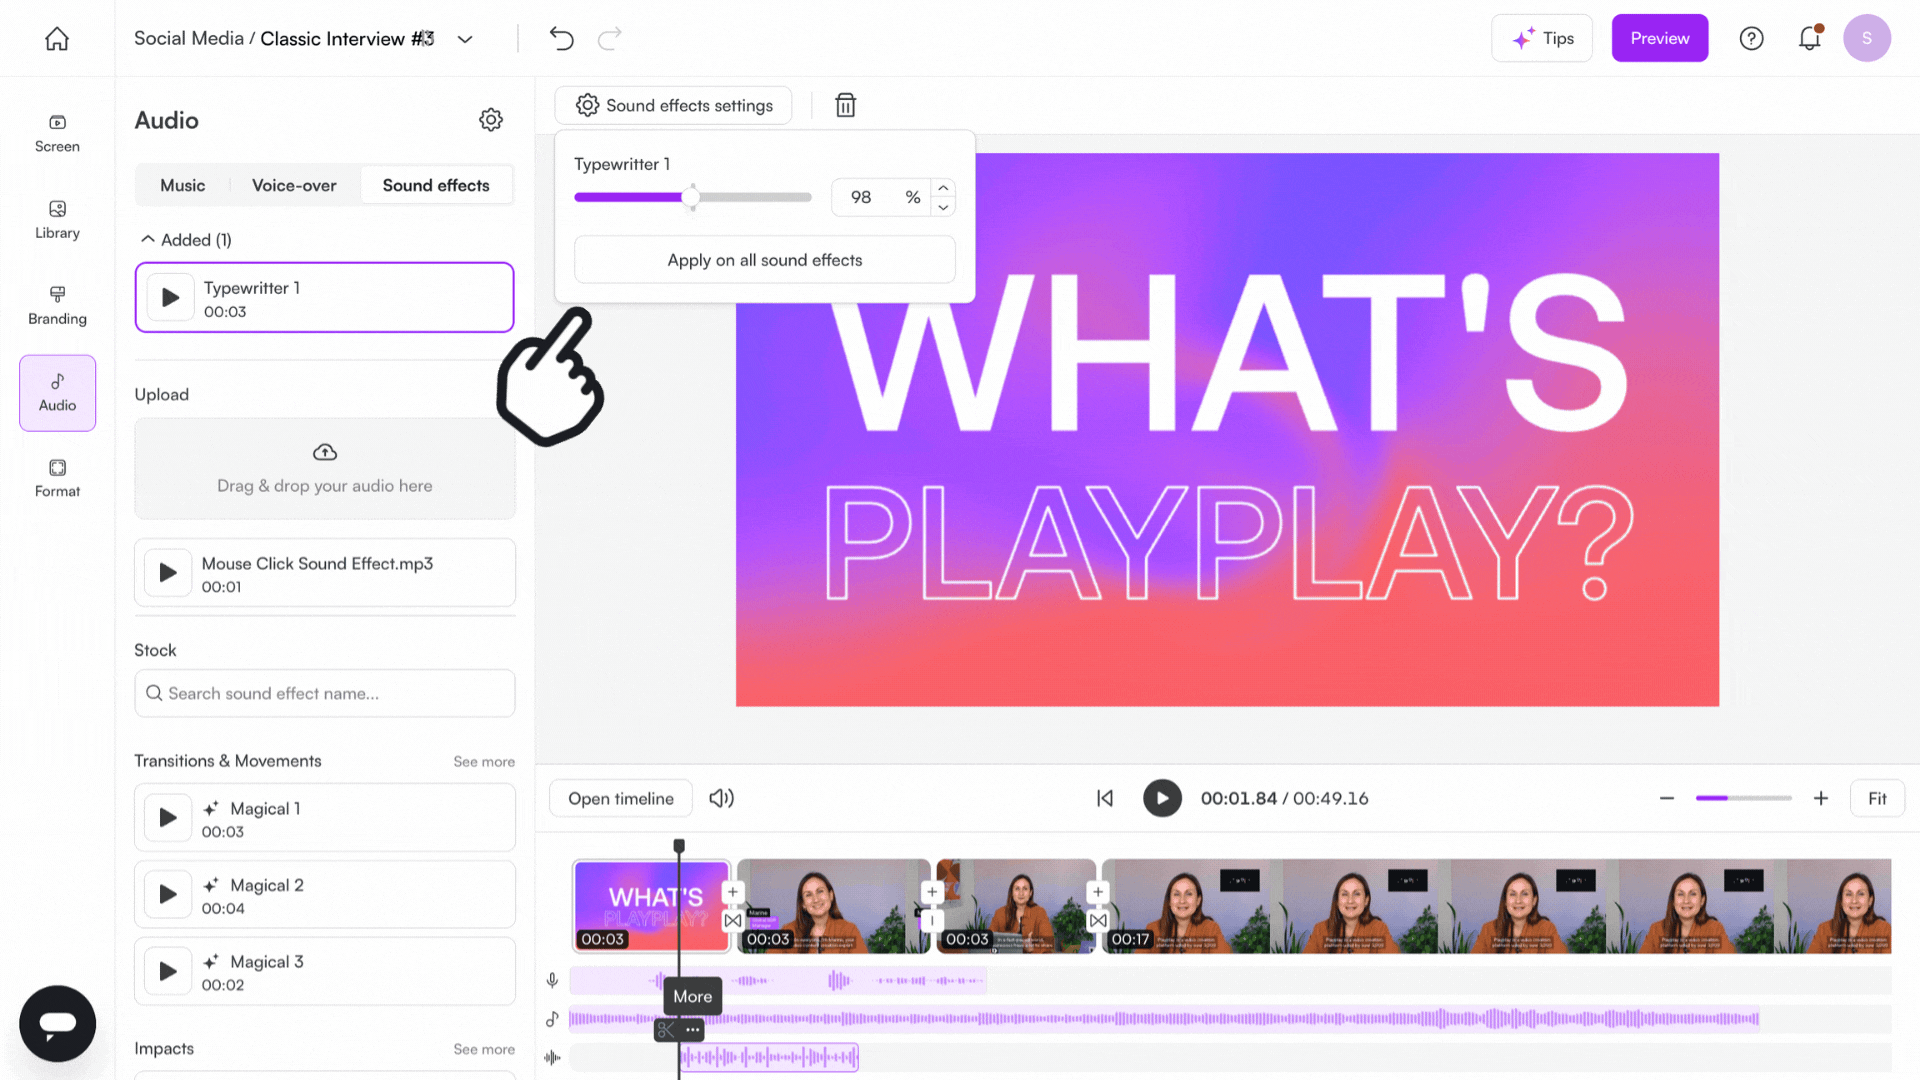Click Apply on all sound effects

point(764,260)
